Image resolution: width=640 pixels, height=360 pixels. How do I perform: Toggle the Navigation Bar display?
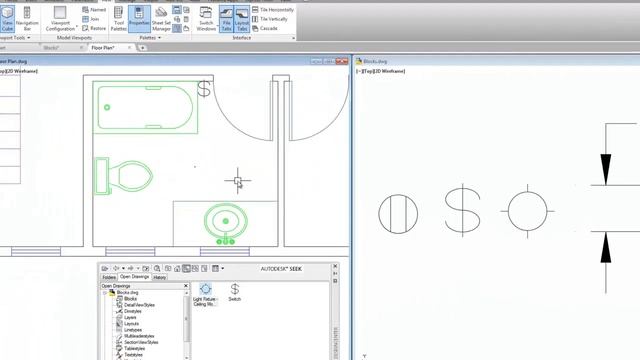pos(27,19)
